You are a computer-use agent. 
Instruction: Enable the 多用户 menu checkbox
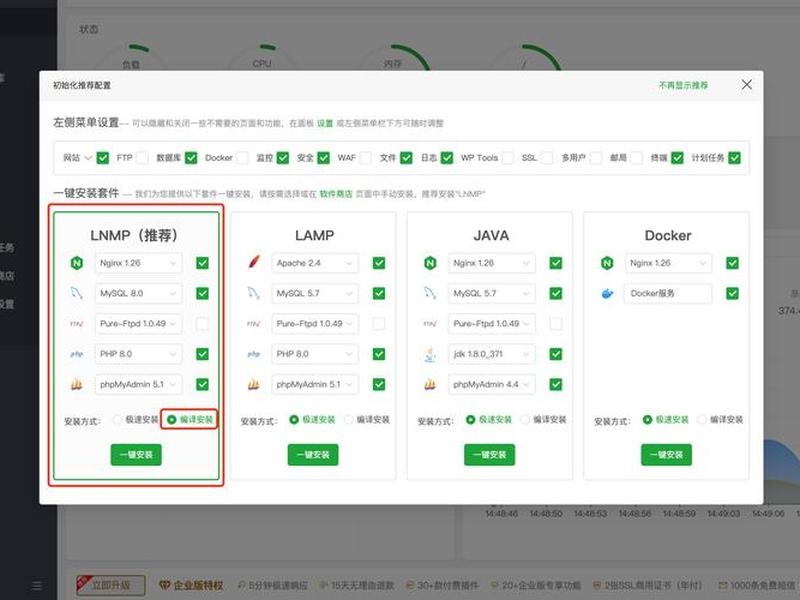pyautogui.click(x=595, y=158)
